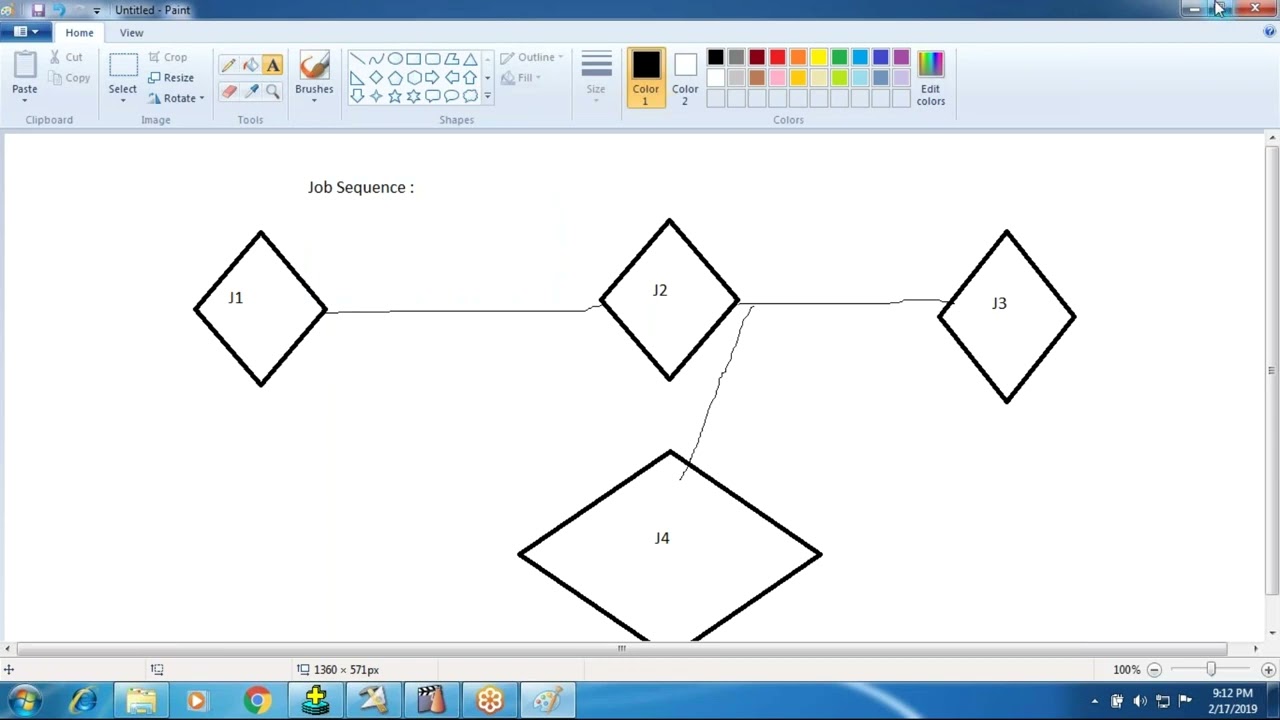The image size is (1280, 720).
Task: Choose the Five-point star shape
Action: (395, 96)
